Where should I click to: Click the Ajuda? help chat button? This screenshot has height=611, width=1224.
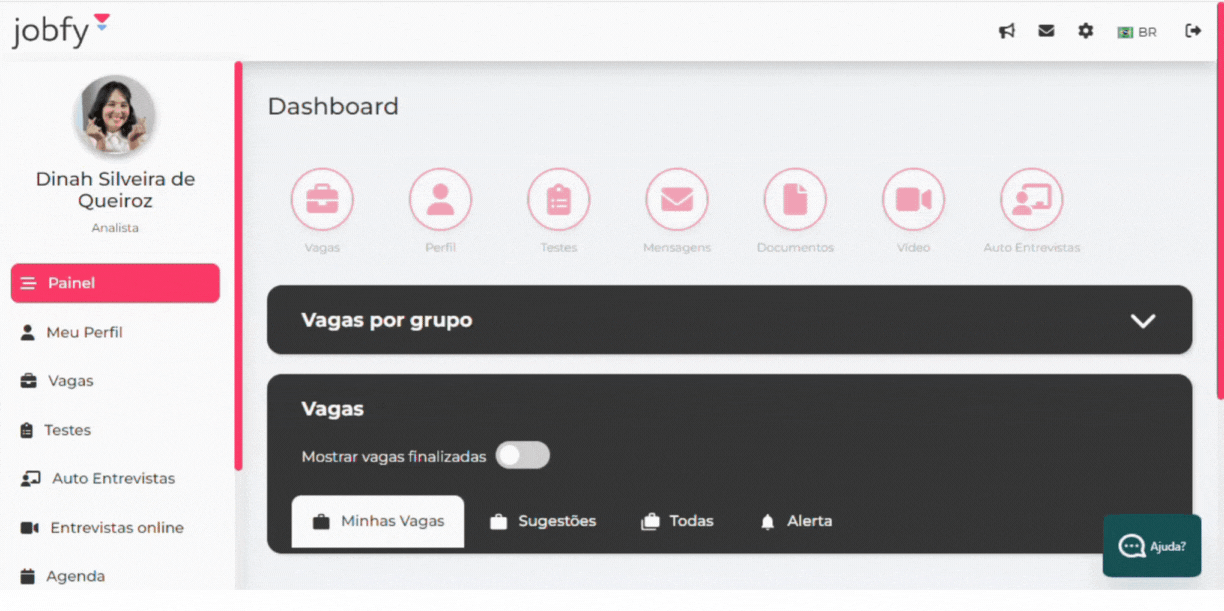[x=1152, y=546]
